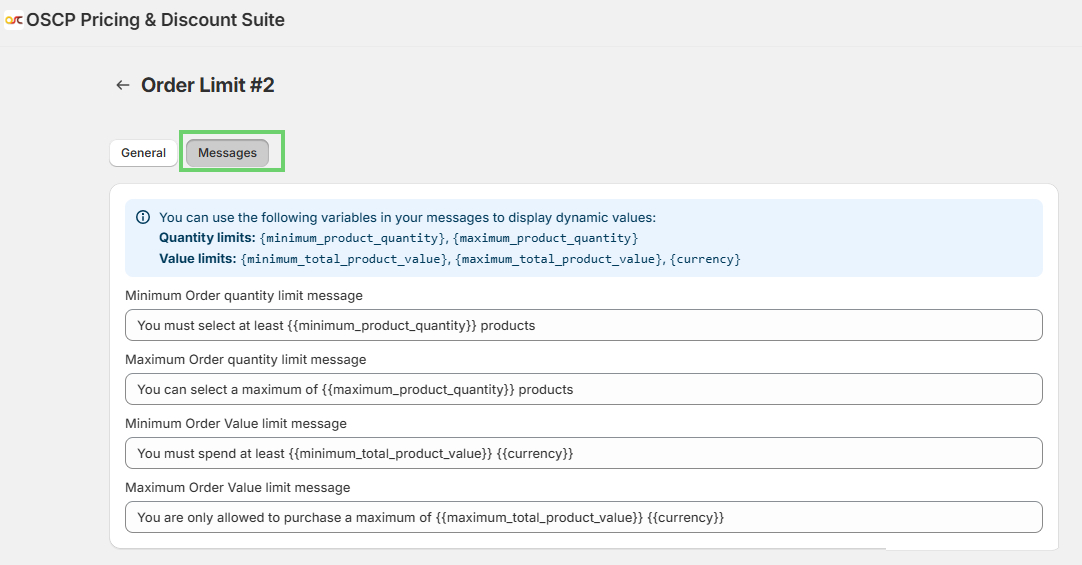Click into Maximum Order Value limit message input
The image size is (1082, 565).
pyautogui.click(x=583, y=517)
